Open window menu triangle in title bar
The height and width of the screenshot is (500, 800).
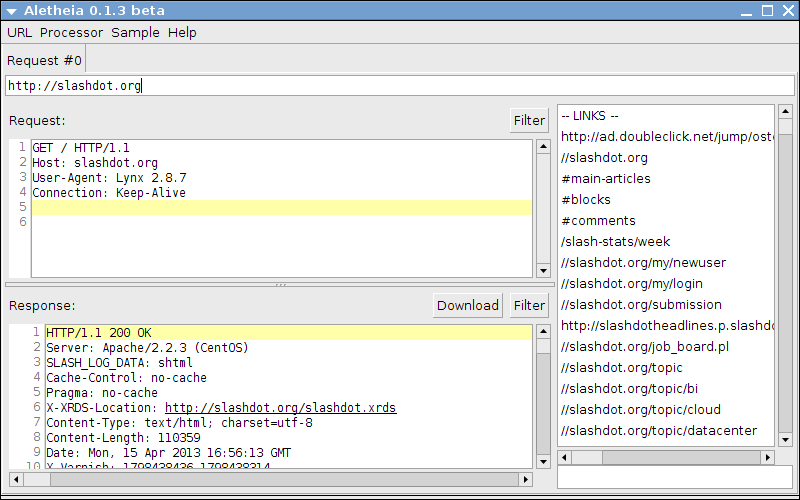click(x=11, y=11)
